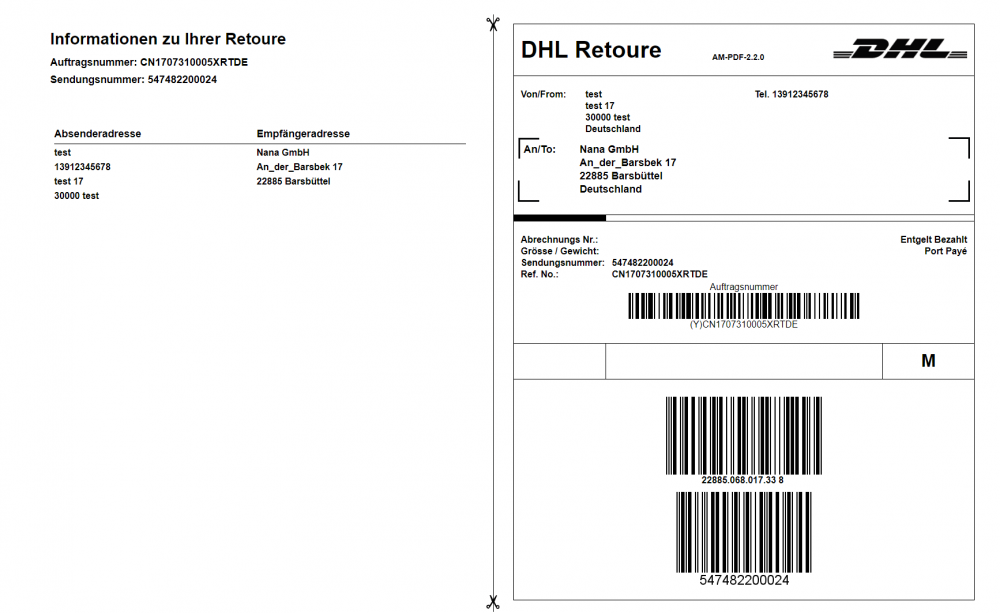Select '547482200024' below the bottom barcode
The image size is (1000, 613).
[744, 580]
